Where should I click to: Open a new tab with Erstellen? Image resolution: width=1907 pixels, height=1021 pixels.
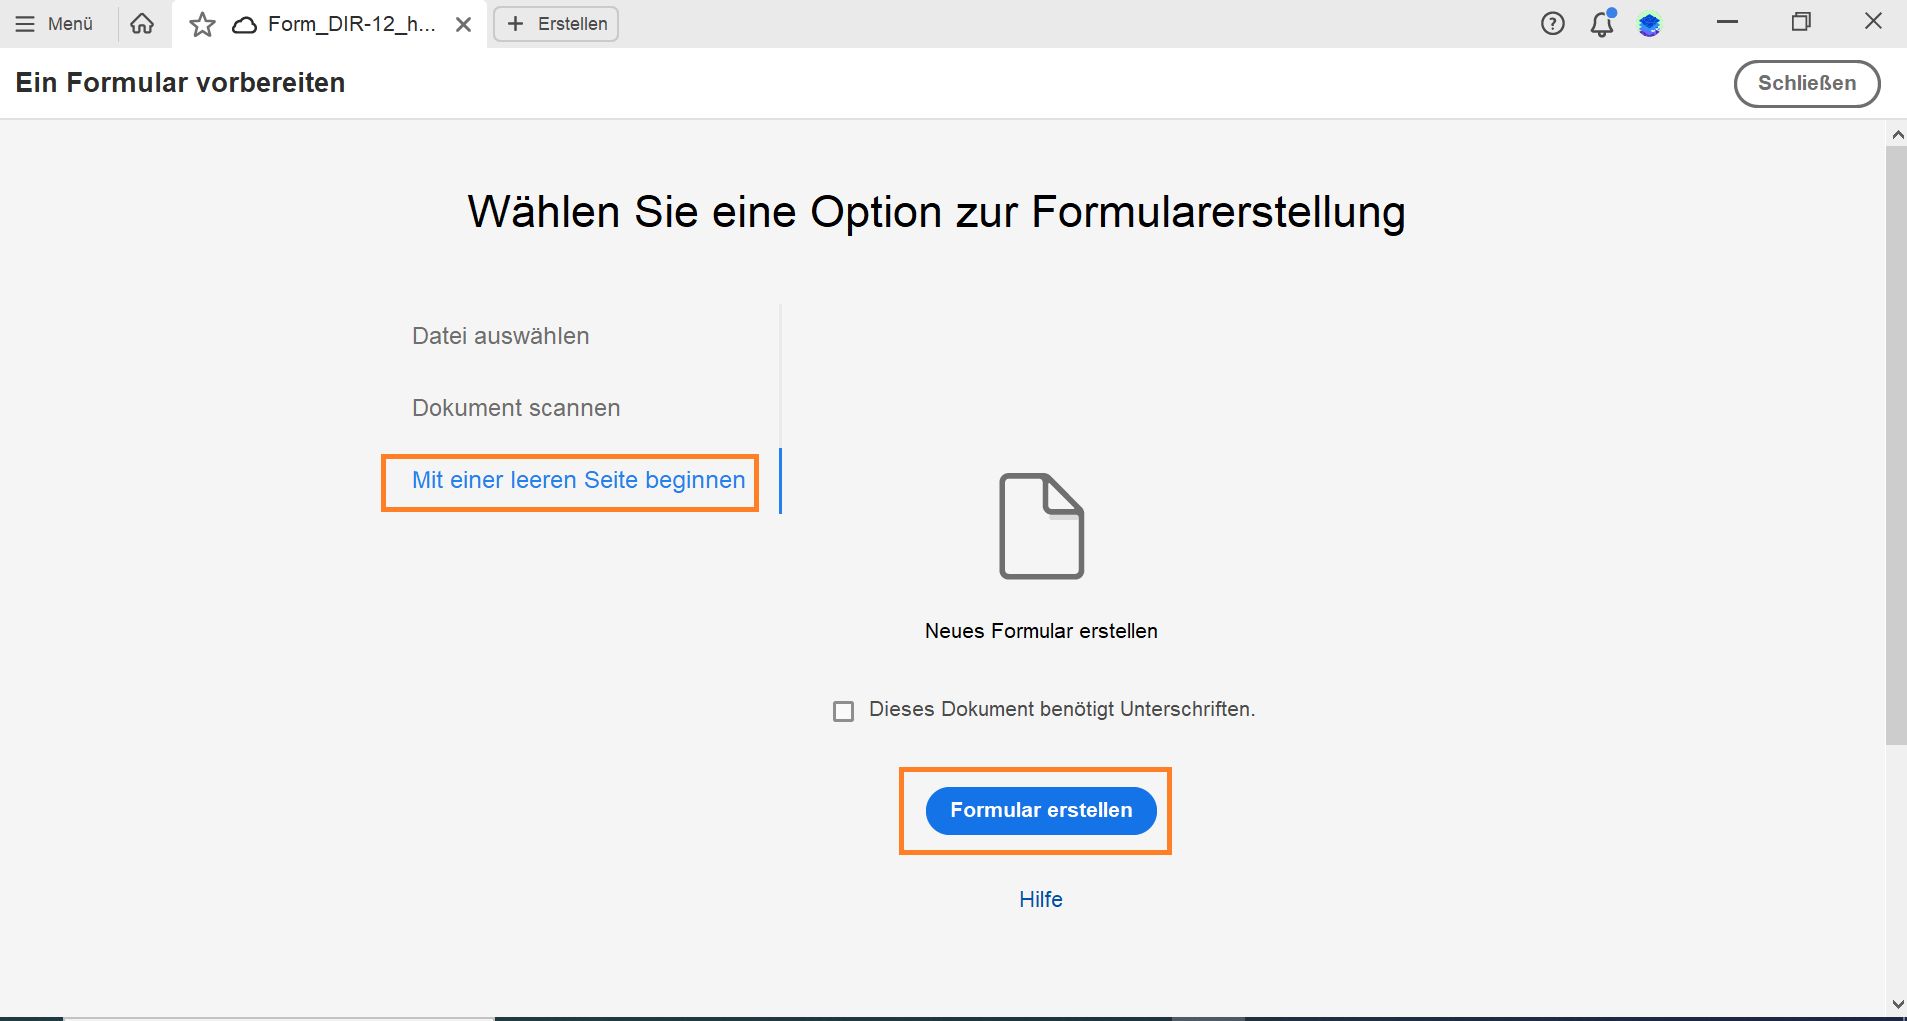point(556,23)
